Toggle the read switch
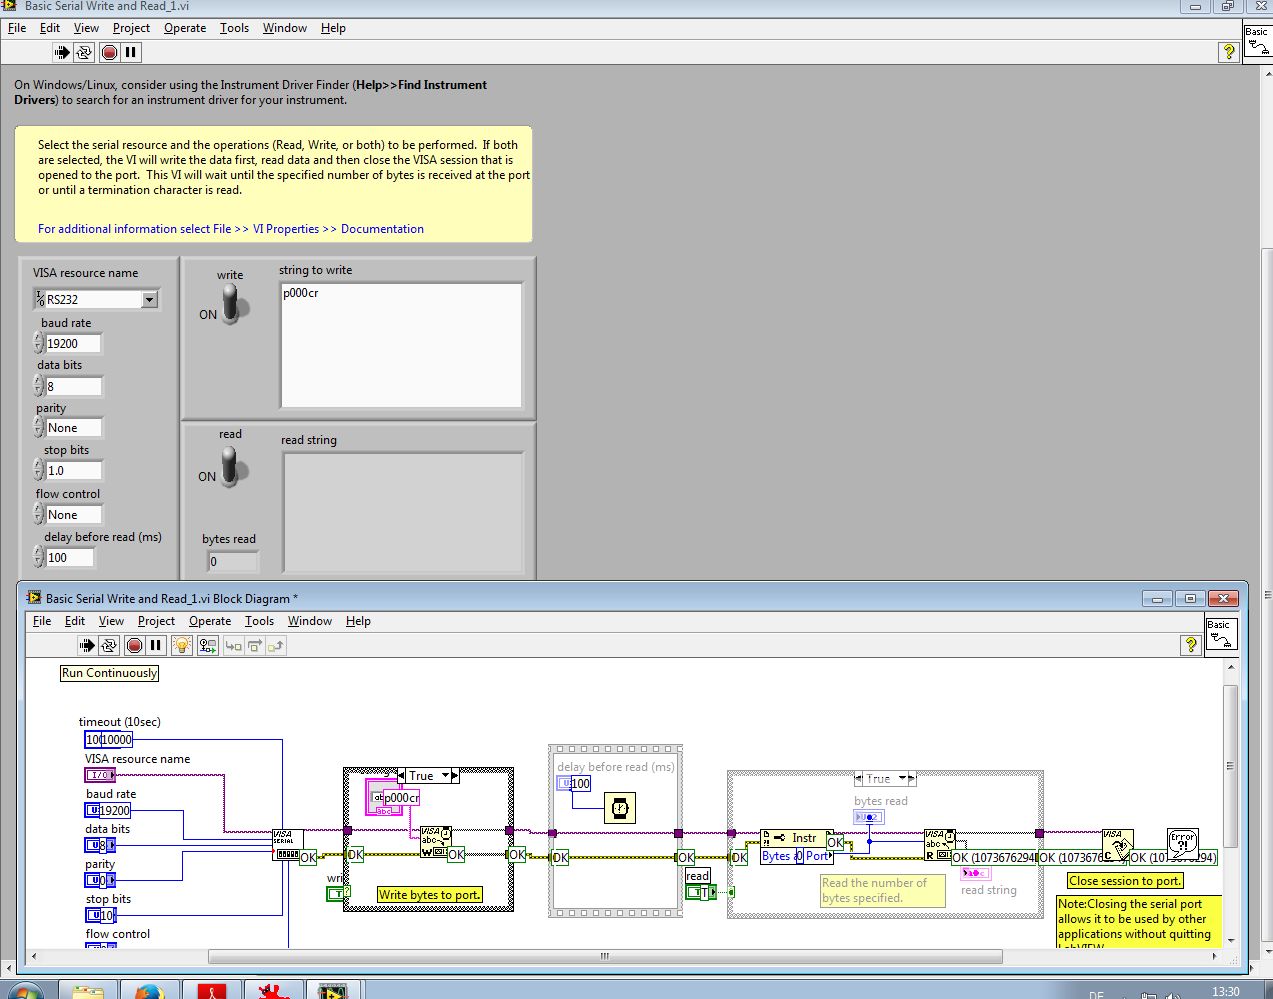1273x999 pixels. [231, 465]
